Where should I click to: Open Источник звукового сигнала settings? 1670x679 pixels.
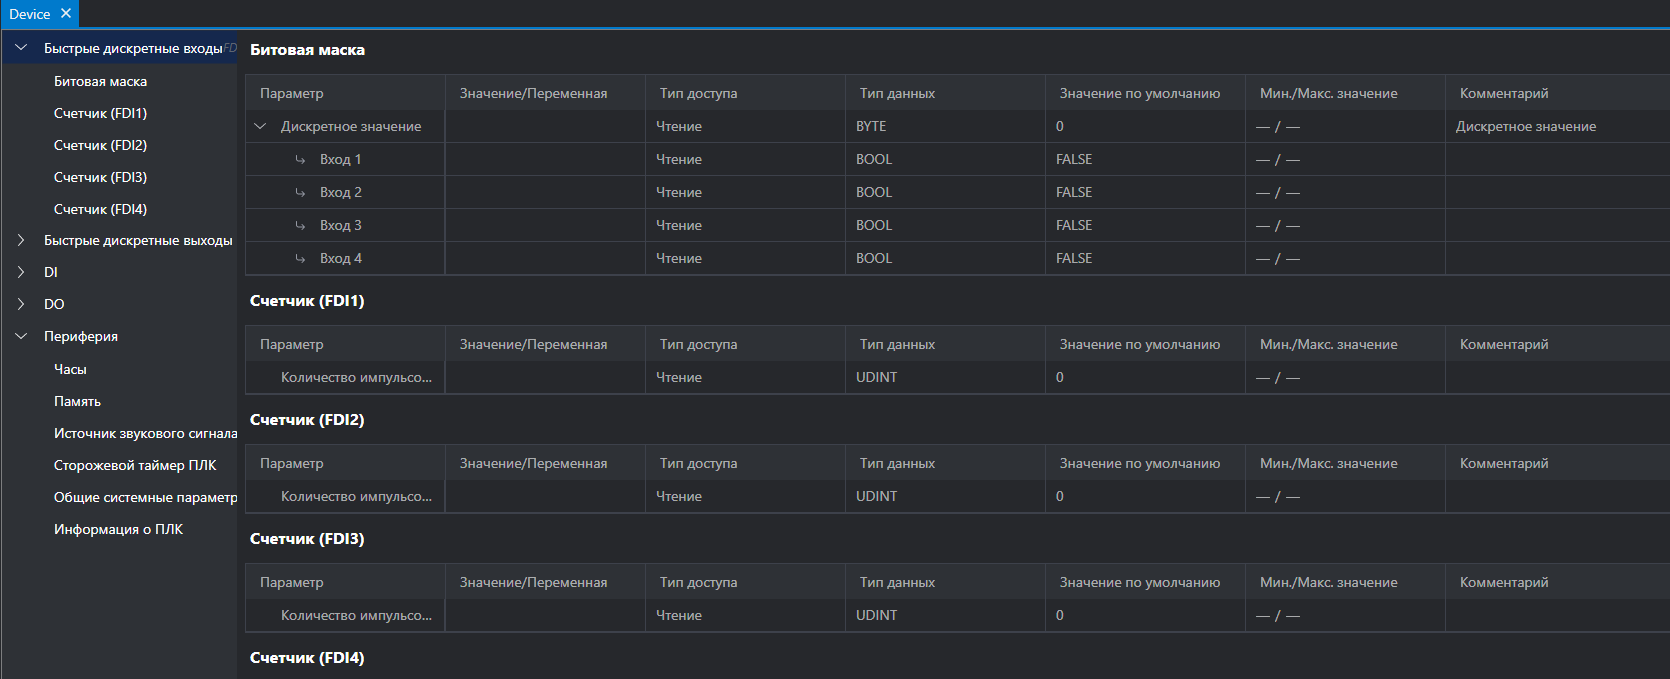coord(145,433)
